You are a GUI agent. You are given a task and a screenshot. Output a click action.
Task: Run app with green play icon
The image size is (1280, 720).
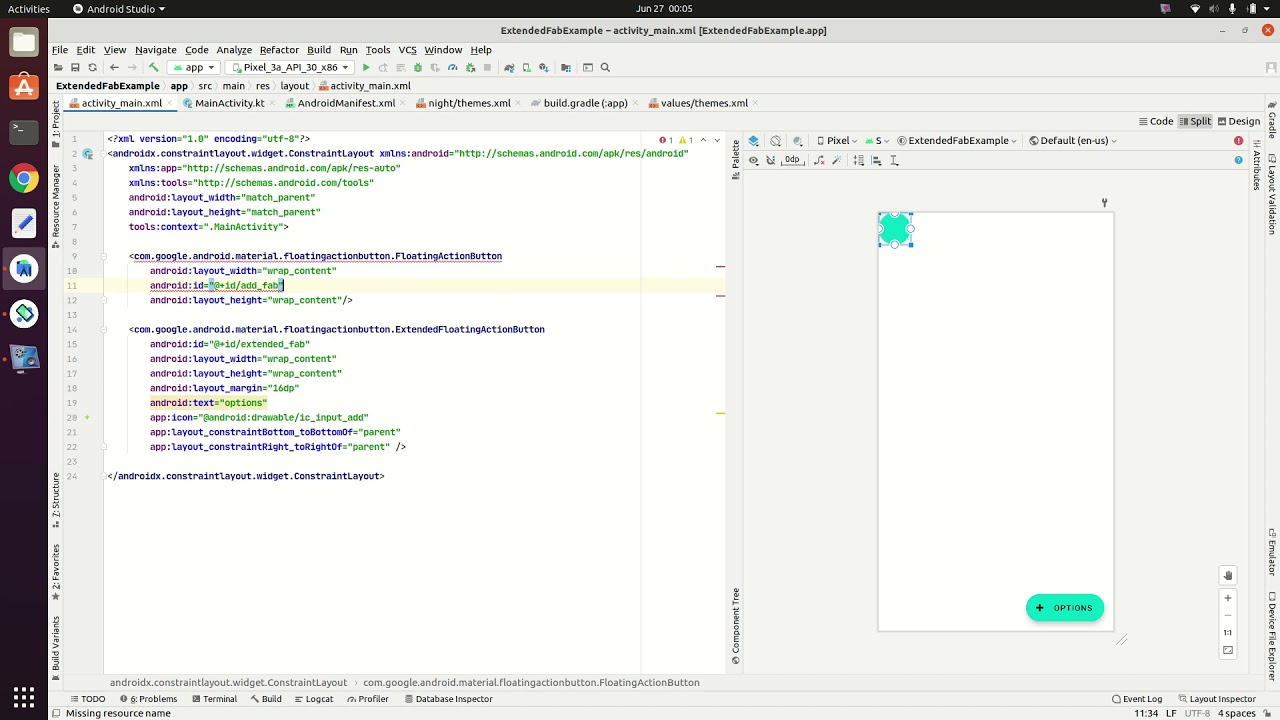(x=366, y=68)
